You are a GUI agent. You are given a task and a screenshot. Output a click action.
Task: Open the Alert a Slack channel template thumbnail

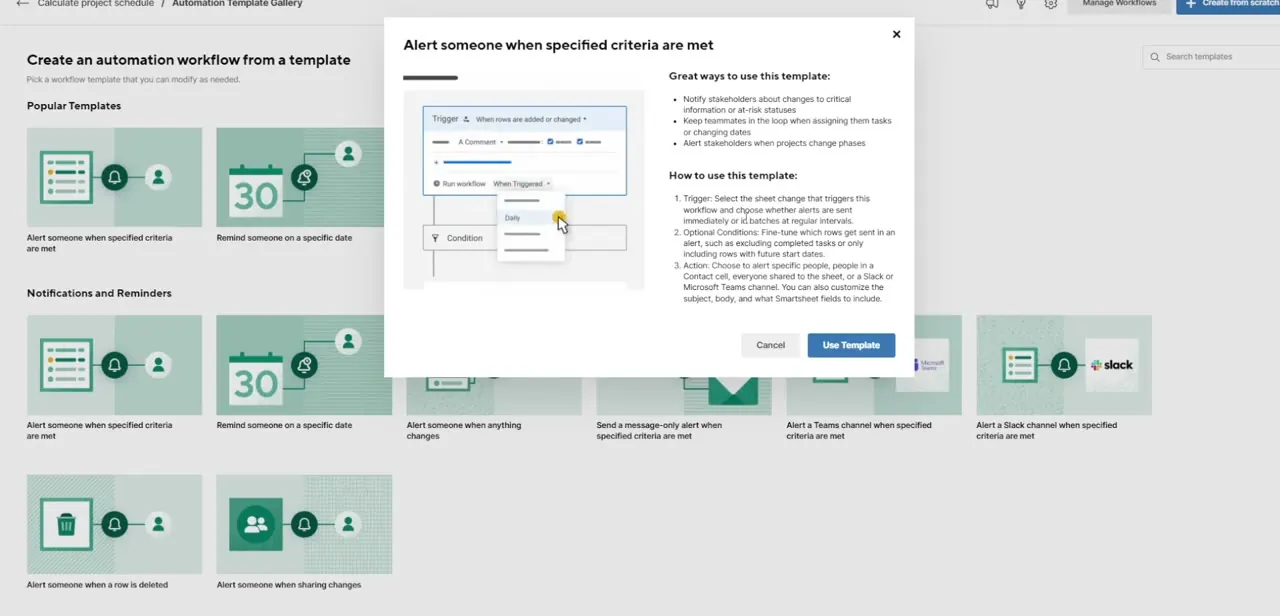(1064, 365)
